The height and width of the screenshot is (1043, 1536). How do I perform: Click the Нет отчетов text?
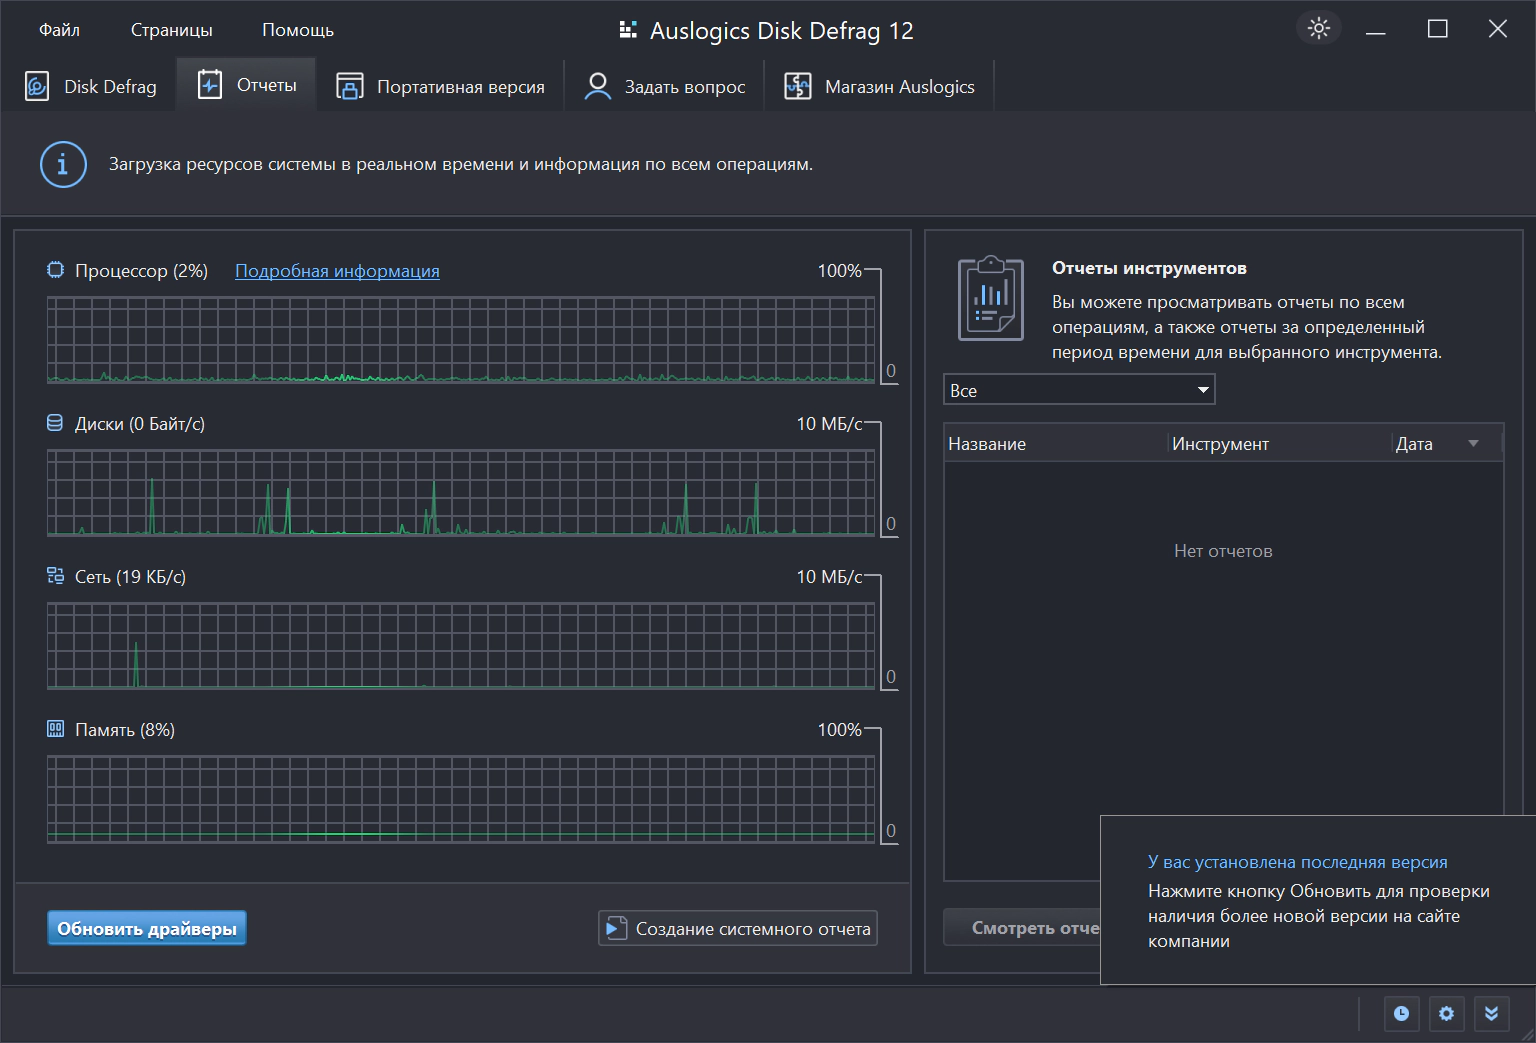(x=1223, y=551)
